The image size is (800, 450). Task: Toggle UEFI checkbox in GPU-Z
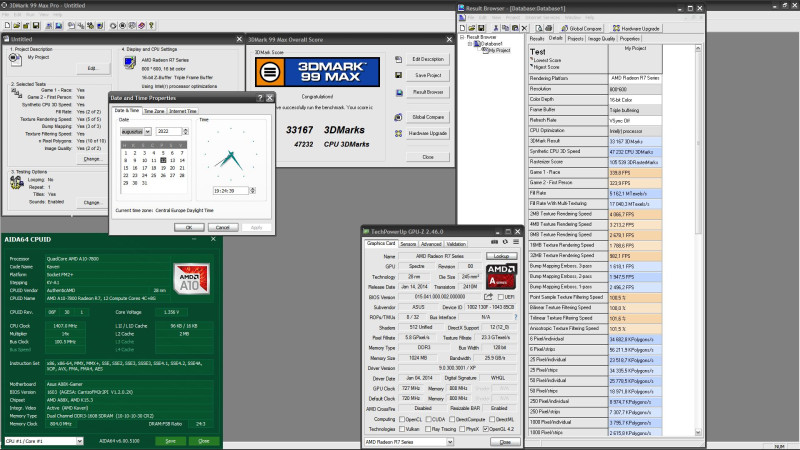pos(501,296)
